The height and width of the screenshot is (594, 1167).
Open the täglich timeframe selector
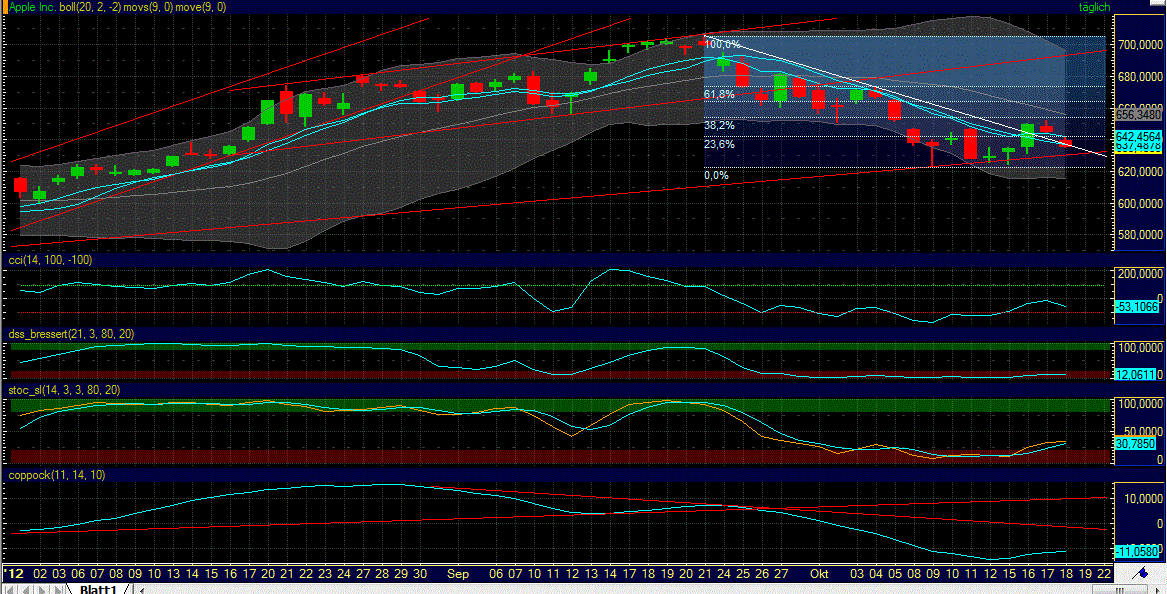(x=1096, y=7)
